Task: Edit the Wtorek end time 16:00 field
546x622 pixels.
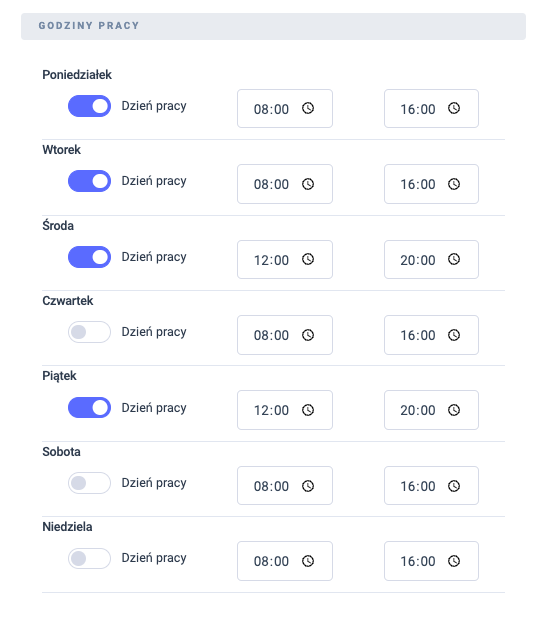Action: point(431,184)
